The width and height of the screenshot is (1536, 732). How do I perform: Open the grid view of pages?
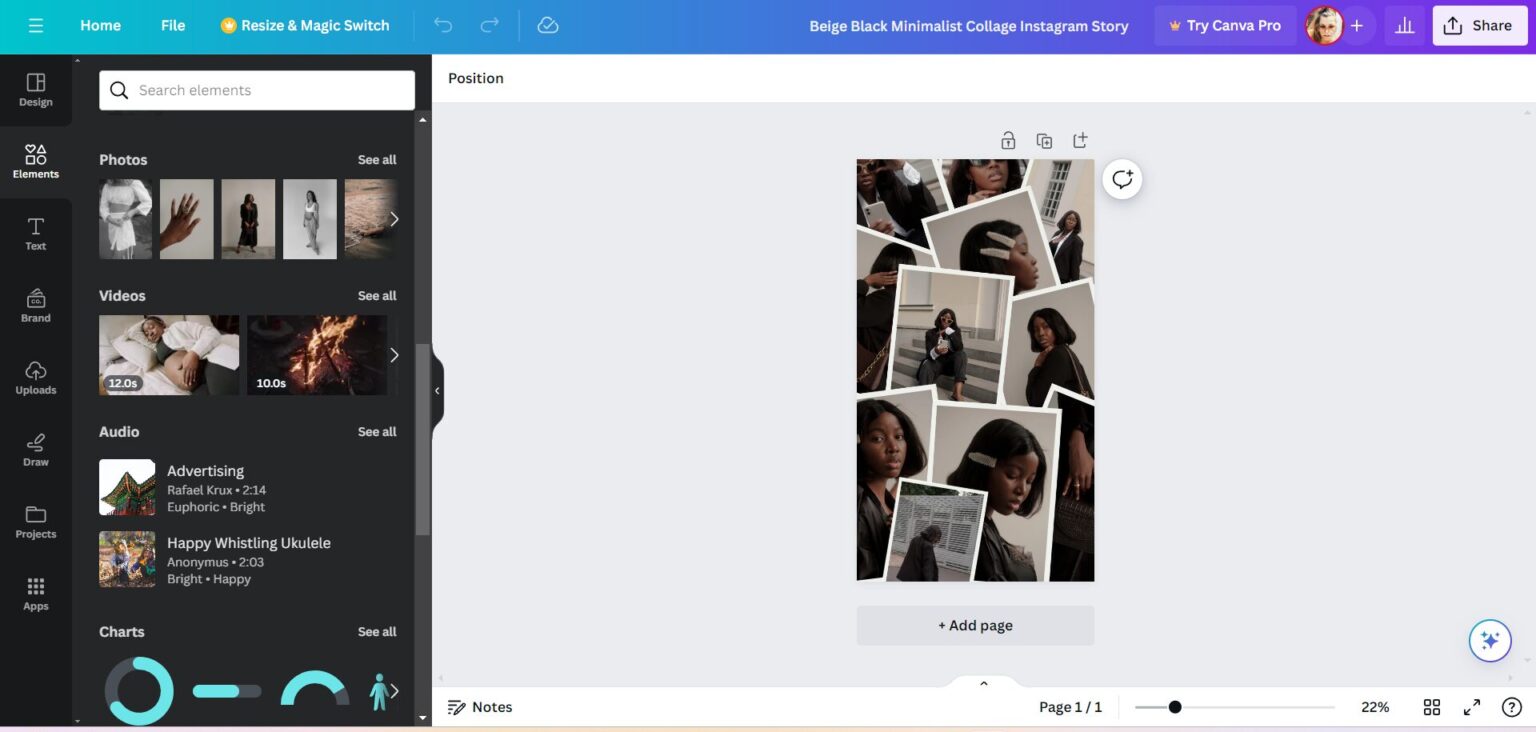point(1432,707)
